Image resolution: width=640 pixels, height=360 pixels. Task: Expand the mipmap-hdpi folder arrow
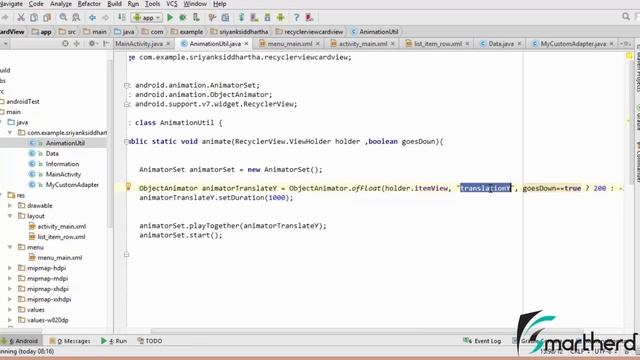(10, 268)
